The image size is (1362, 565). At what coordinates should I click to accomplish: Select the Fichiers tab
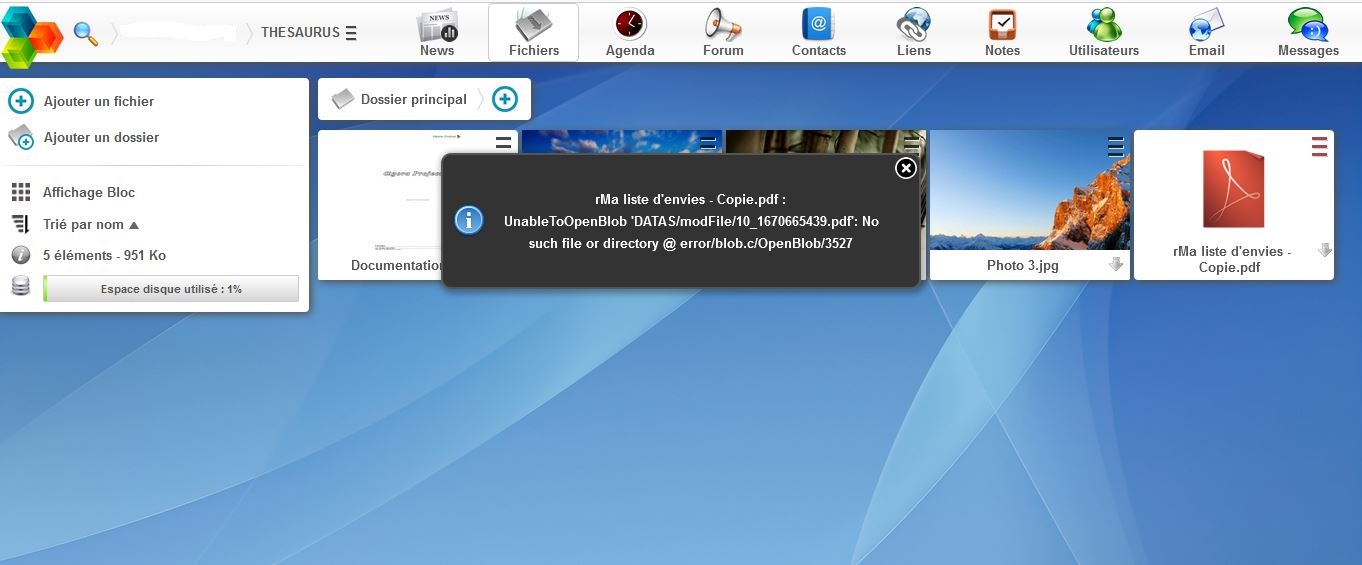(x=533, y=32)
